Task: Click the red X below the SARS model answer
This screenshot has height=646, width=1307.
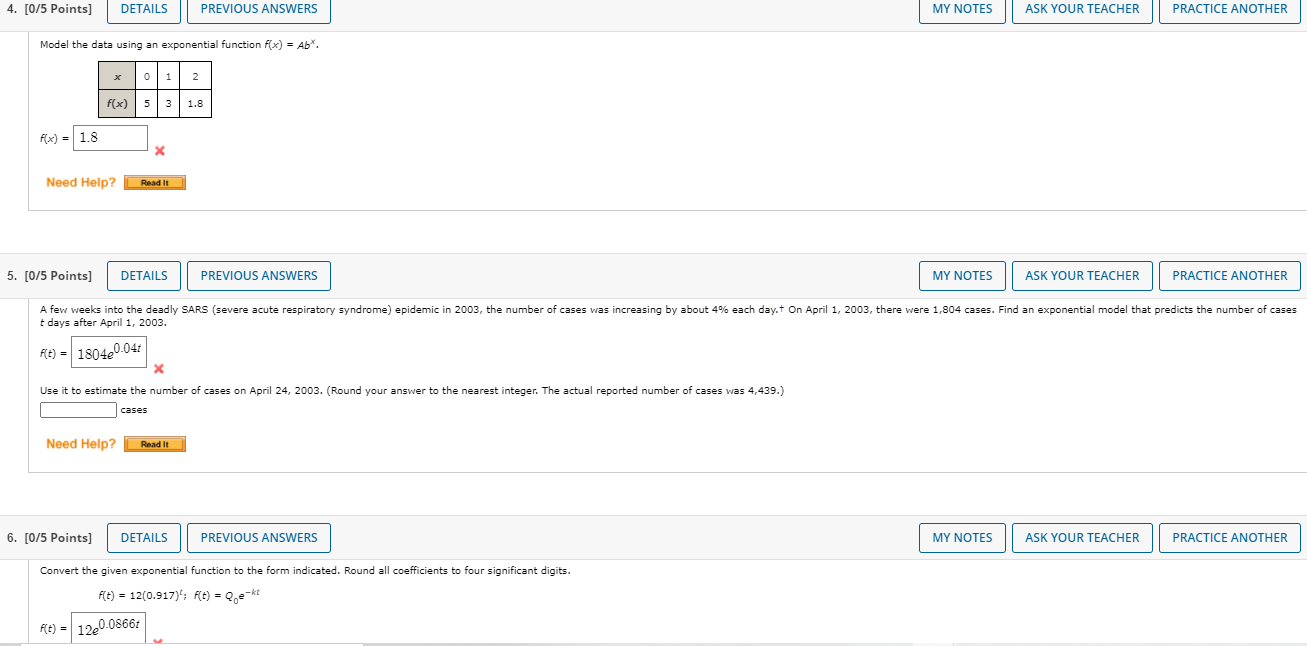Action: (x=157, y=368)
